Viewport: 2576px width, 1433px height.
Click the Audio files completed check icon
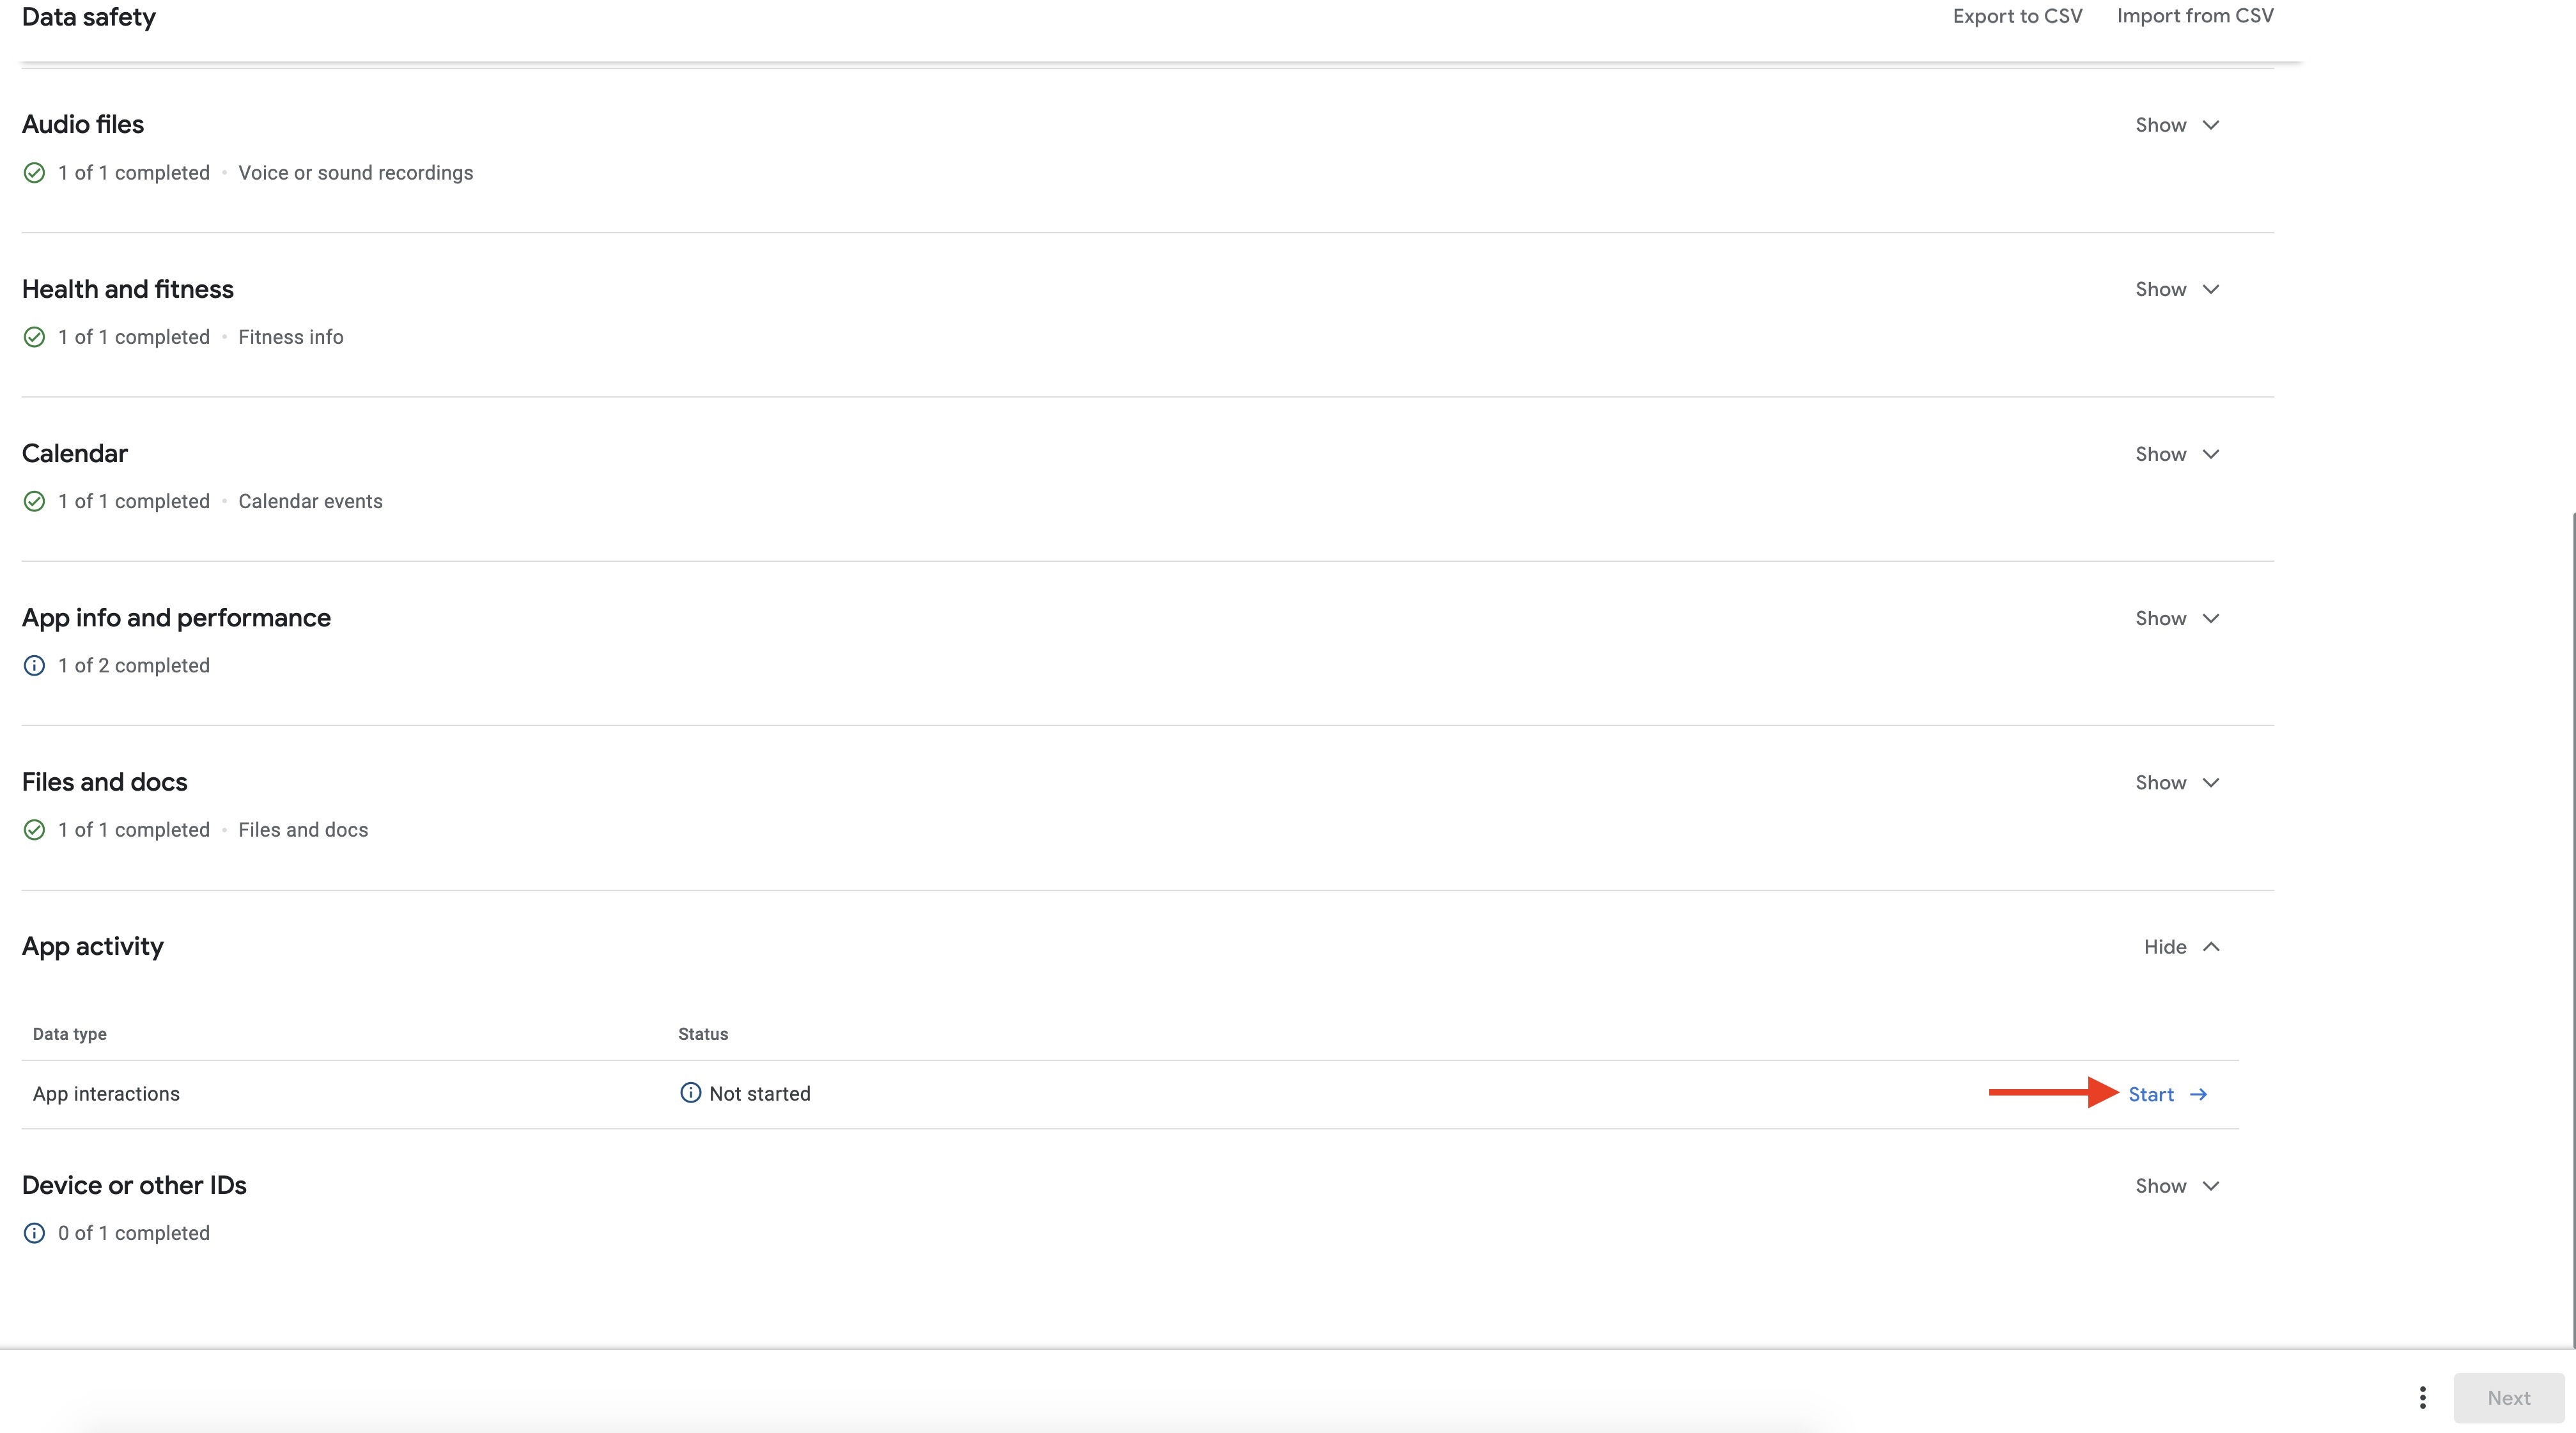point(34,173)
